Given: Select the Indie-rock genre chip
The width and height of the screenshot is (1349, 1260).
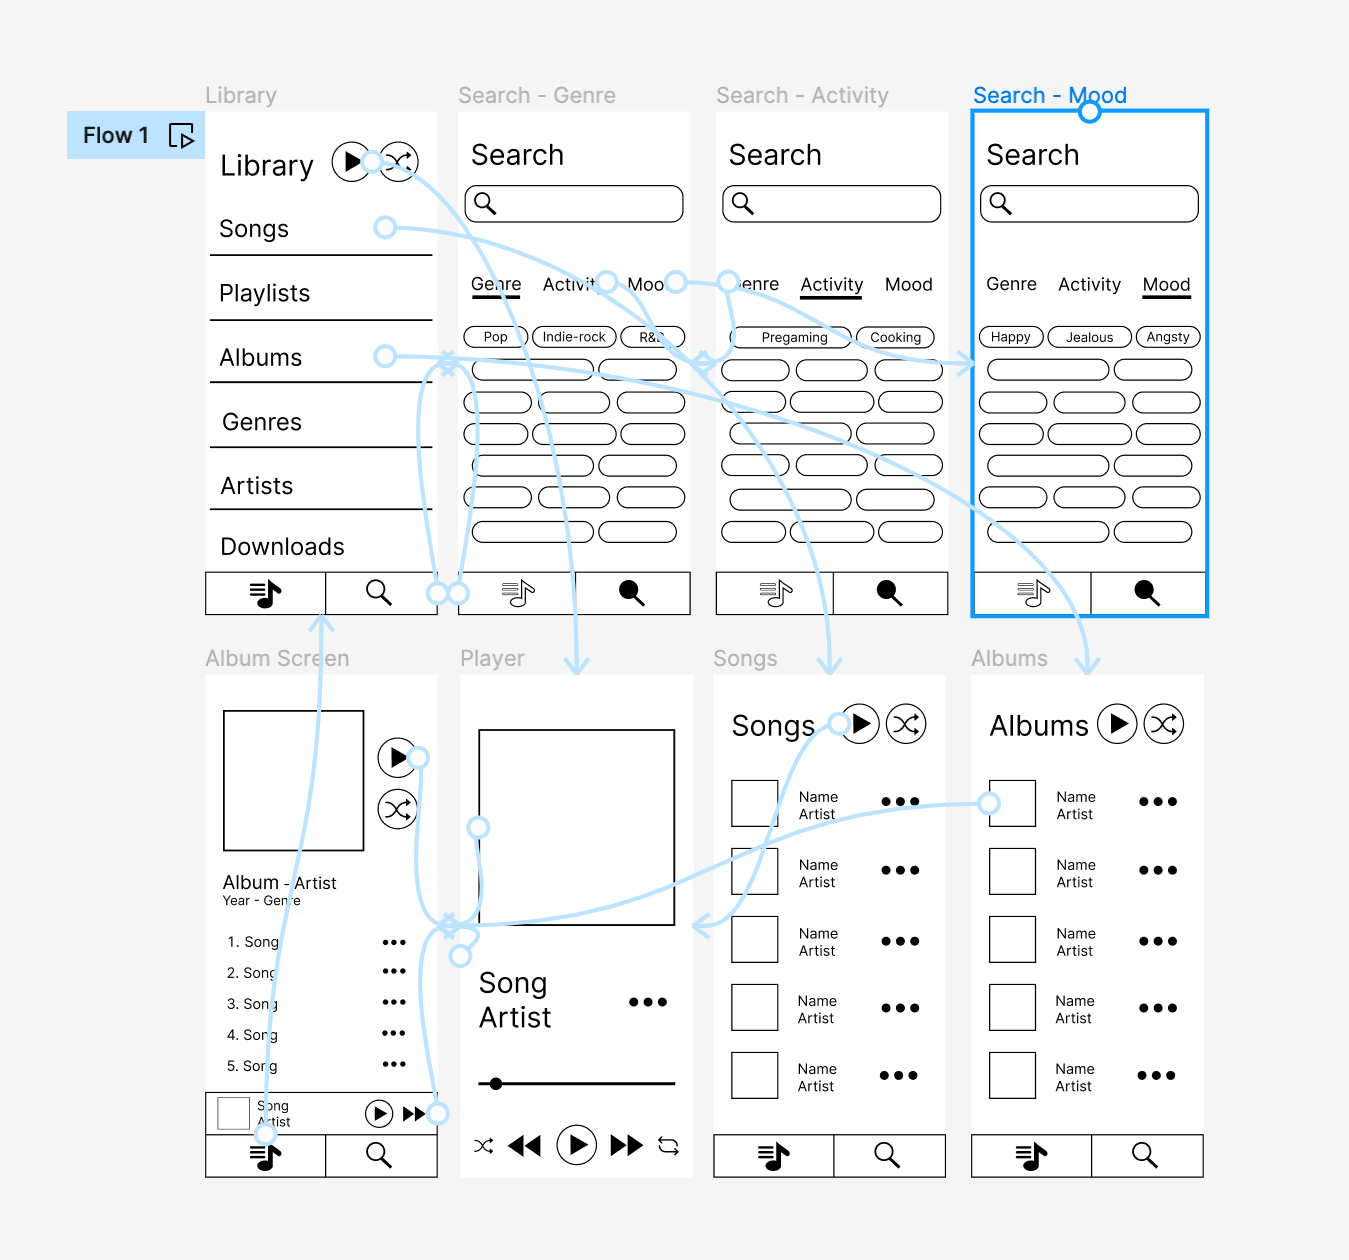Looking at the screenshot, I should [574, 337].
